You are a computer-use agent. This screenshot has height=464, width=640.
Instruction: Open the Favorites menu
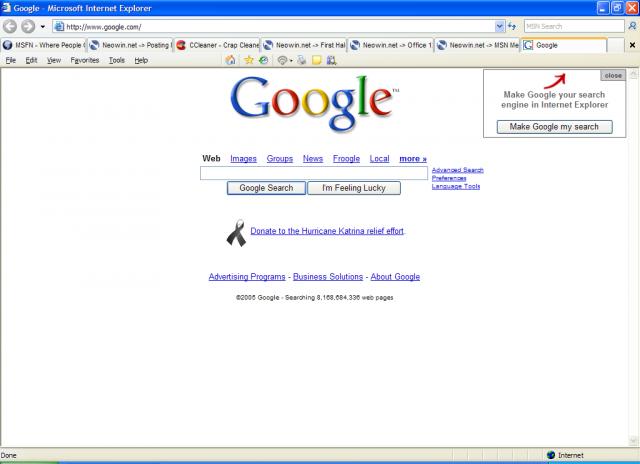[84, 60]
